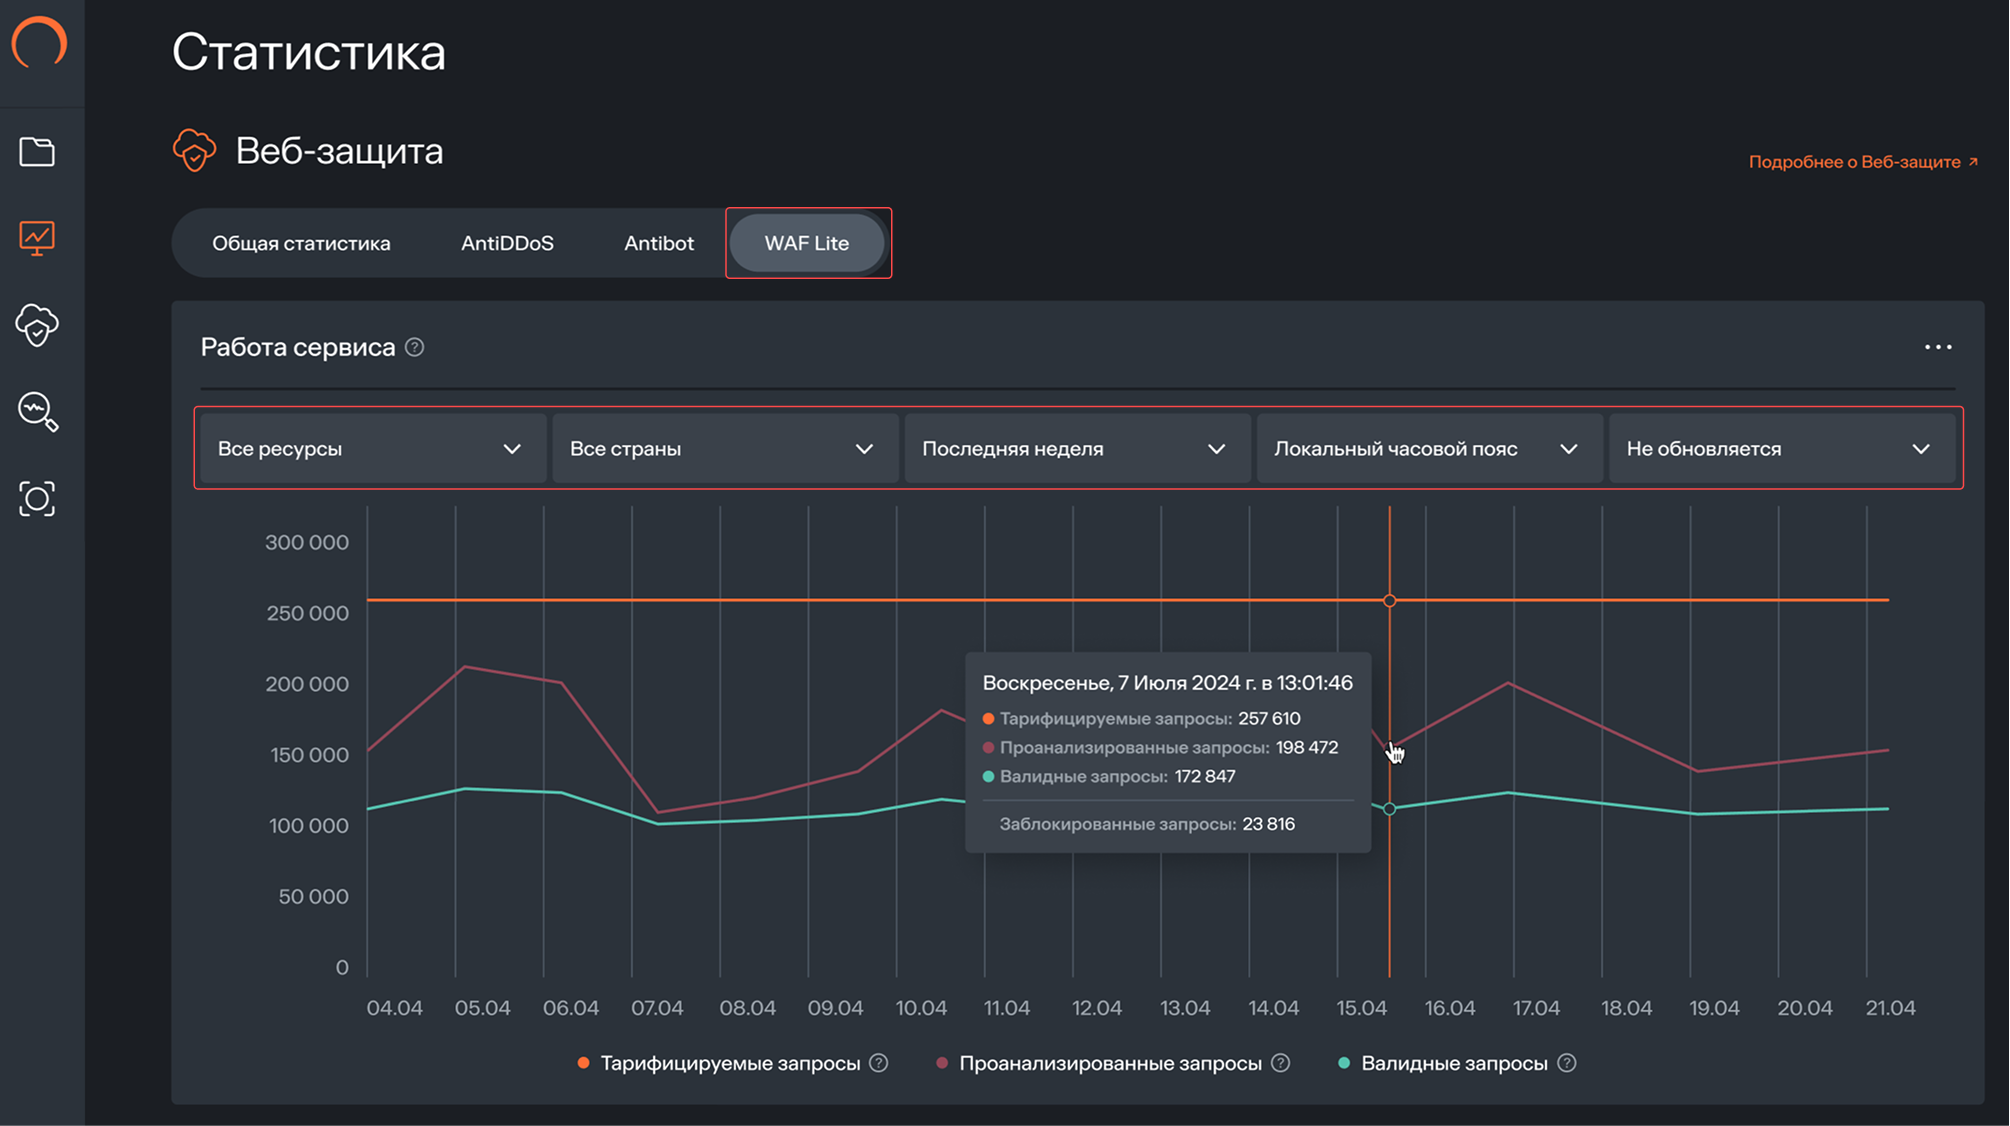The width and height of the screenshot is (2010, 1126).
Task: Toggle the Тарифицируемые запросы series in the legend
Action: point(731,1063)
